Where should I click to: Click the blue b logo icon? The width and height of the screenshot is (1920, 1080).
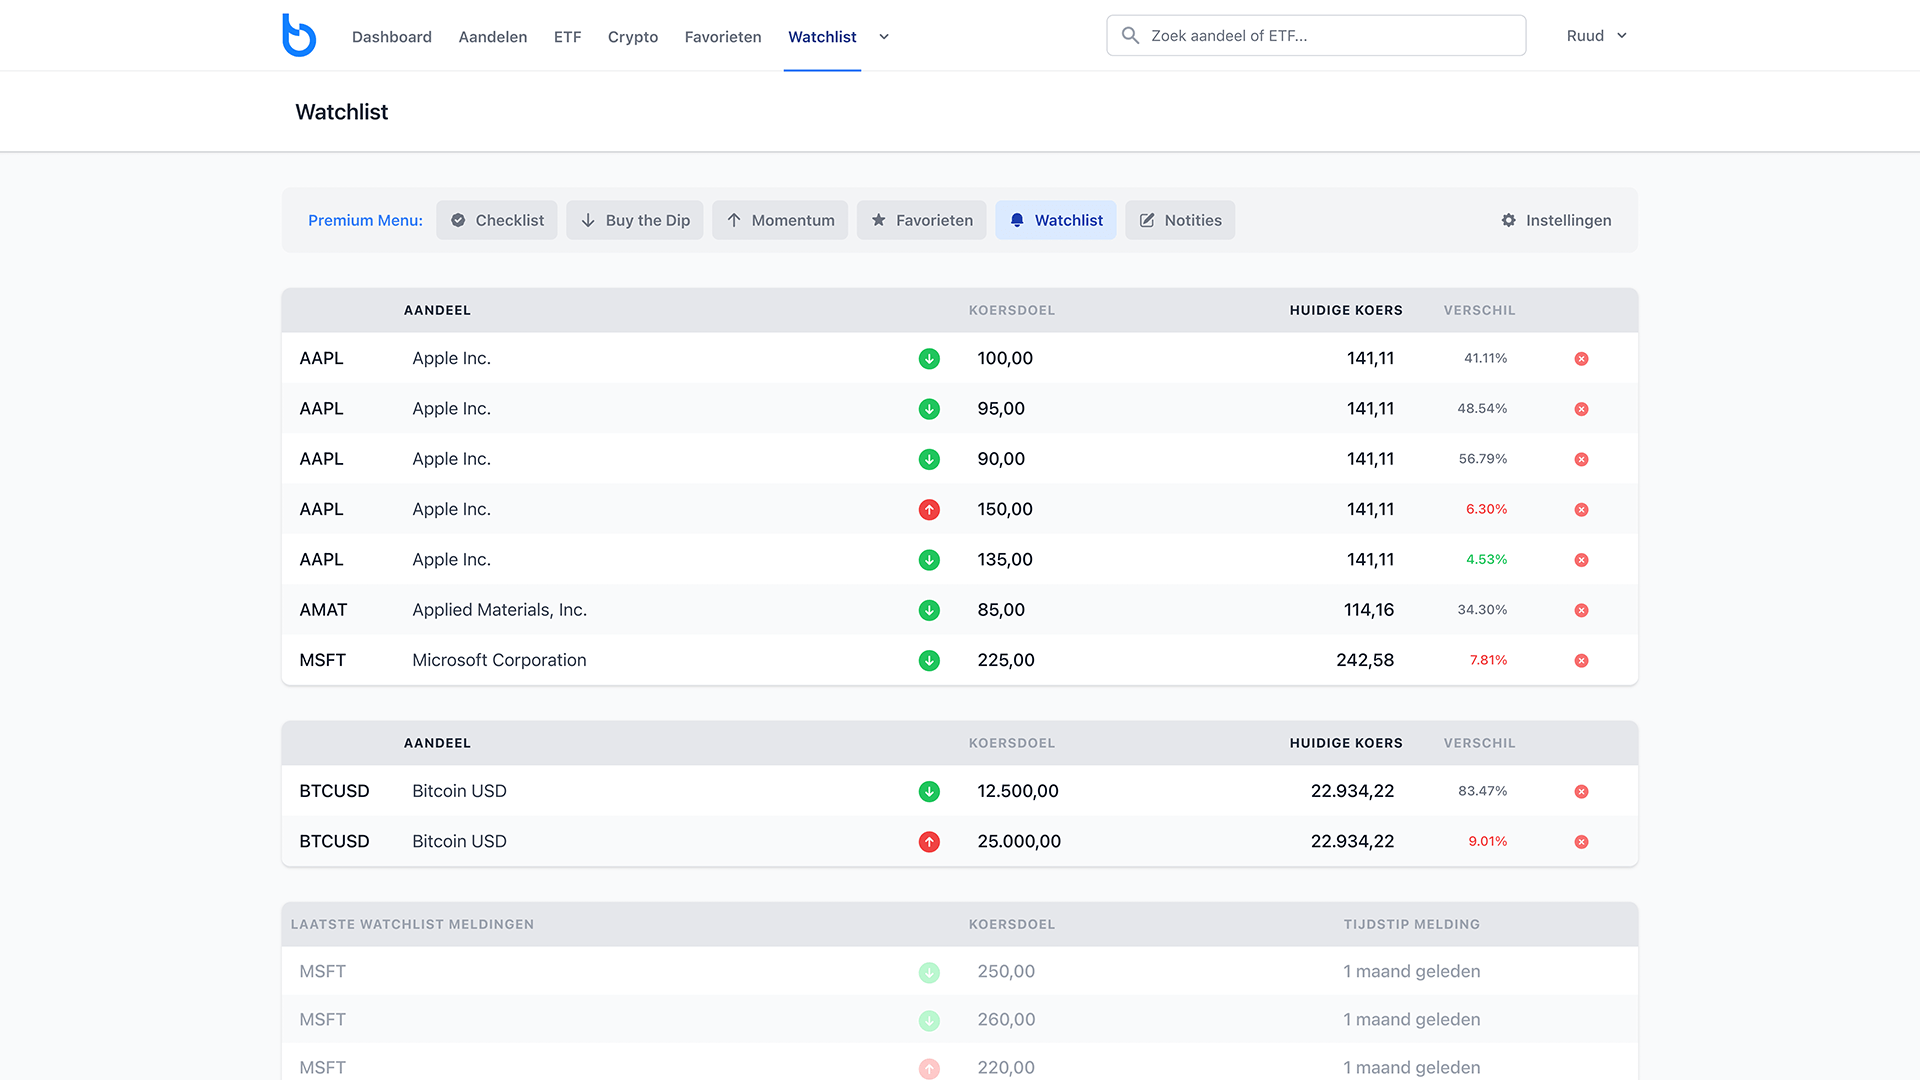point(299,36)
